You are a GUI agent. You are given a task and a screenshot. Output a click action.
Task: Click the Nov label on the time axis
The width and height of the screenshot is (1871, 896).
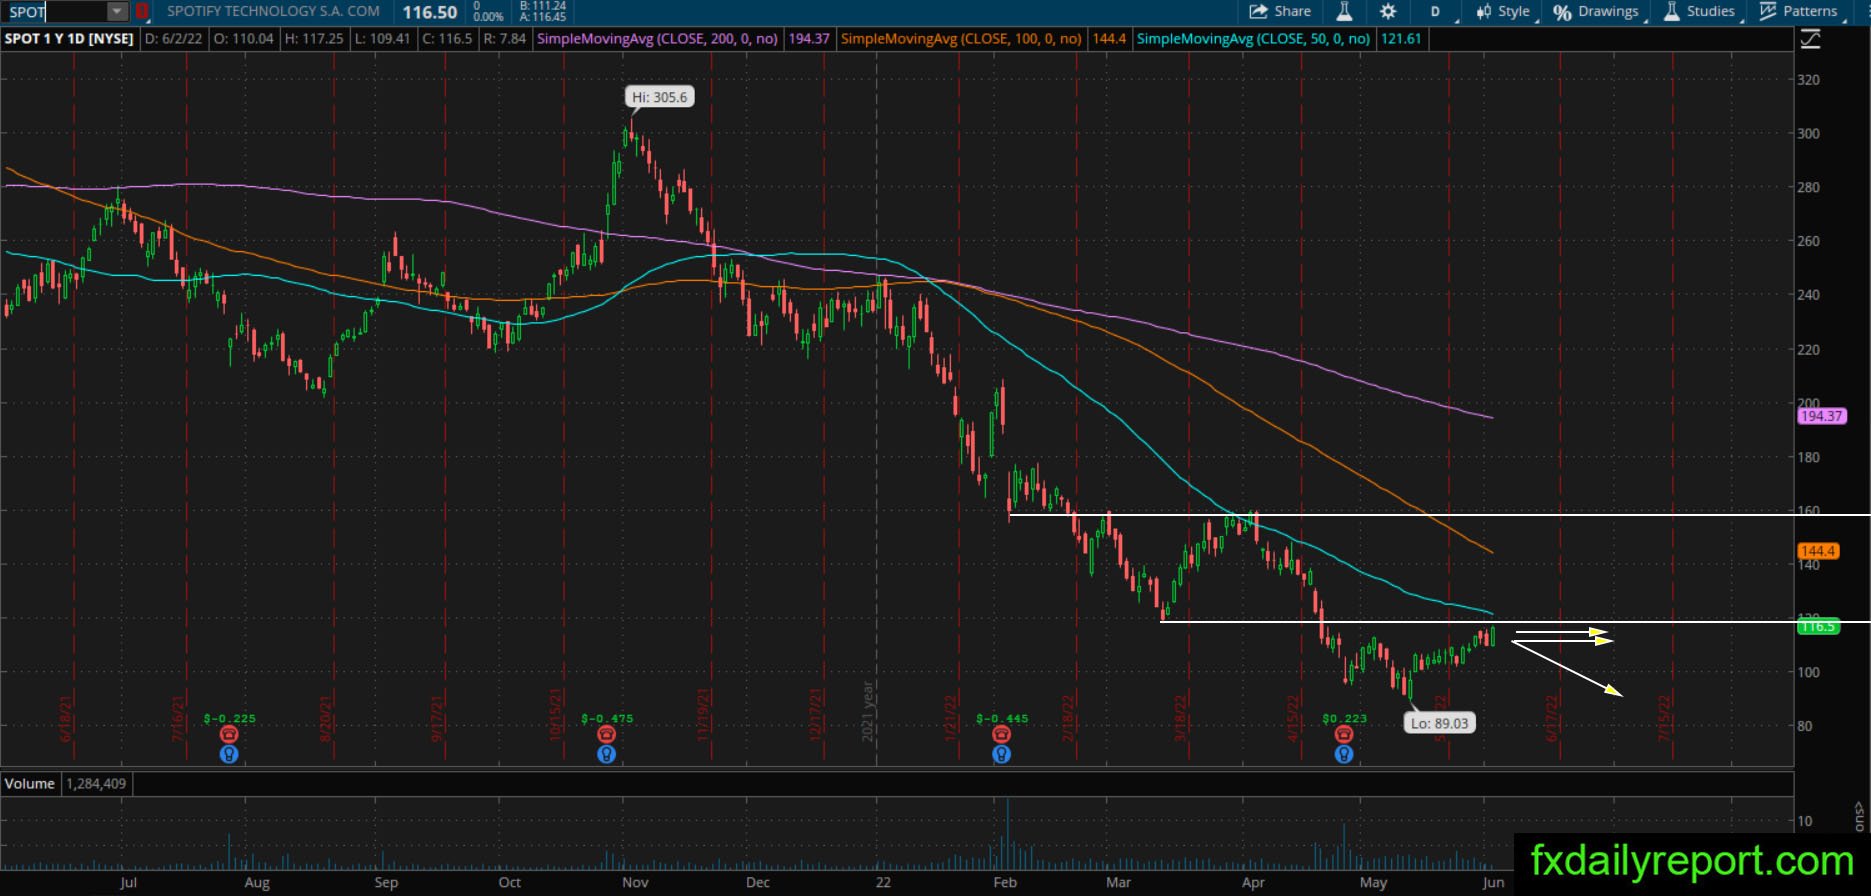pyautogui.click(x=636, y=882)
